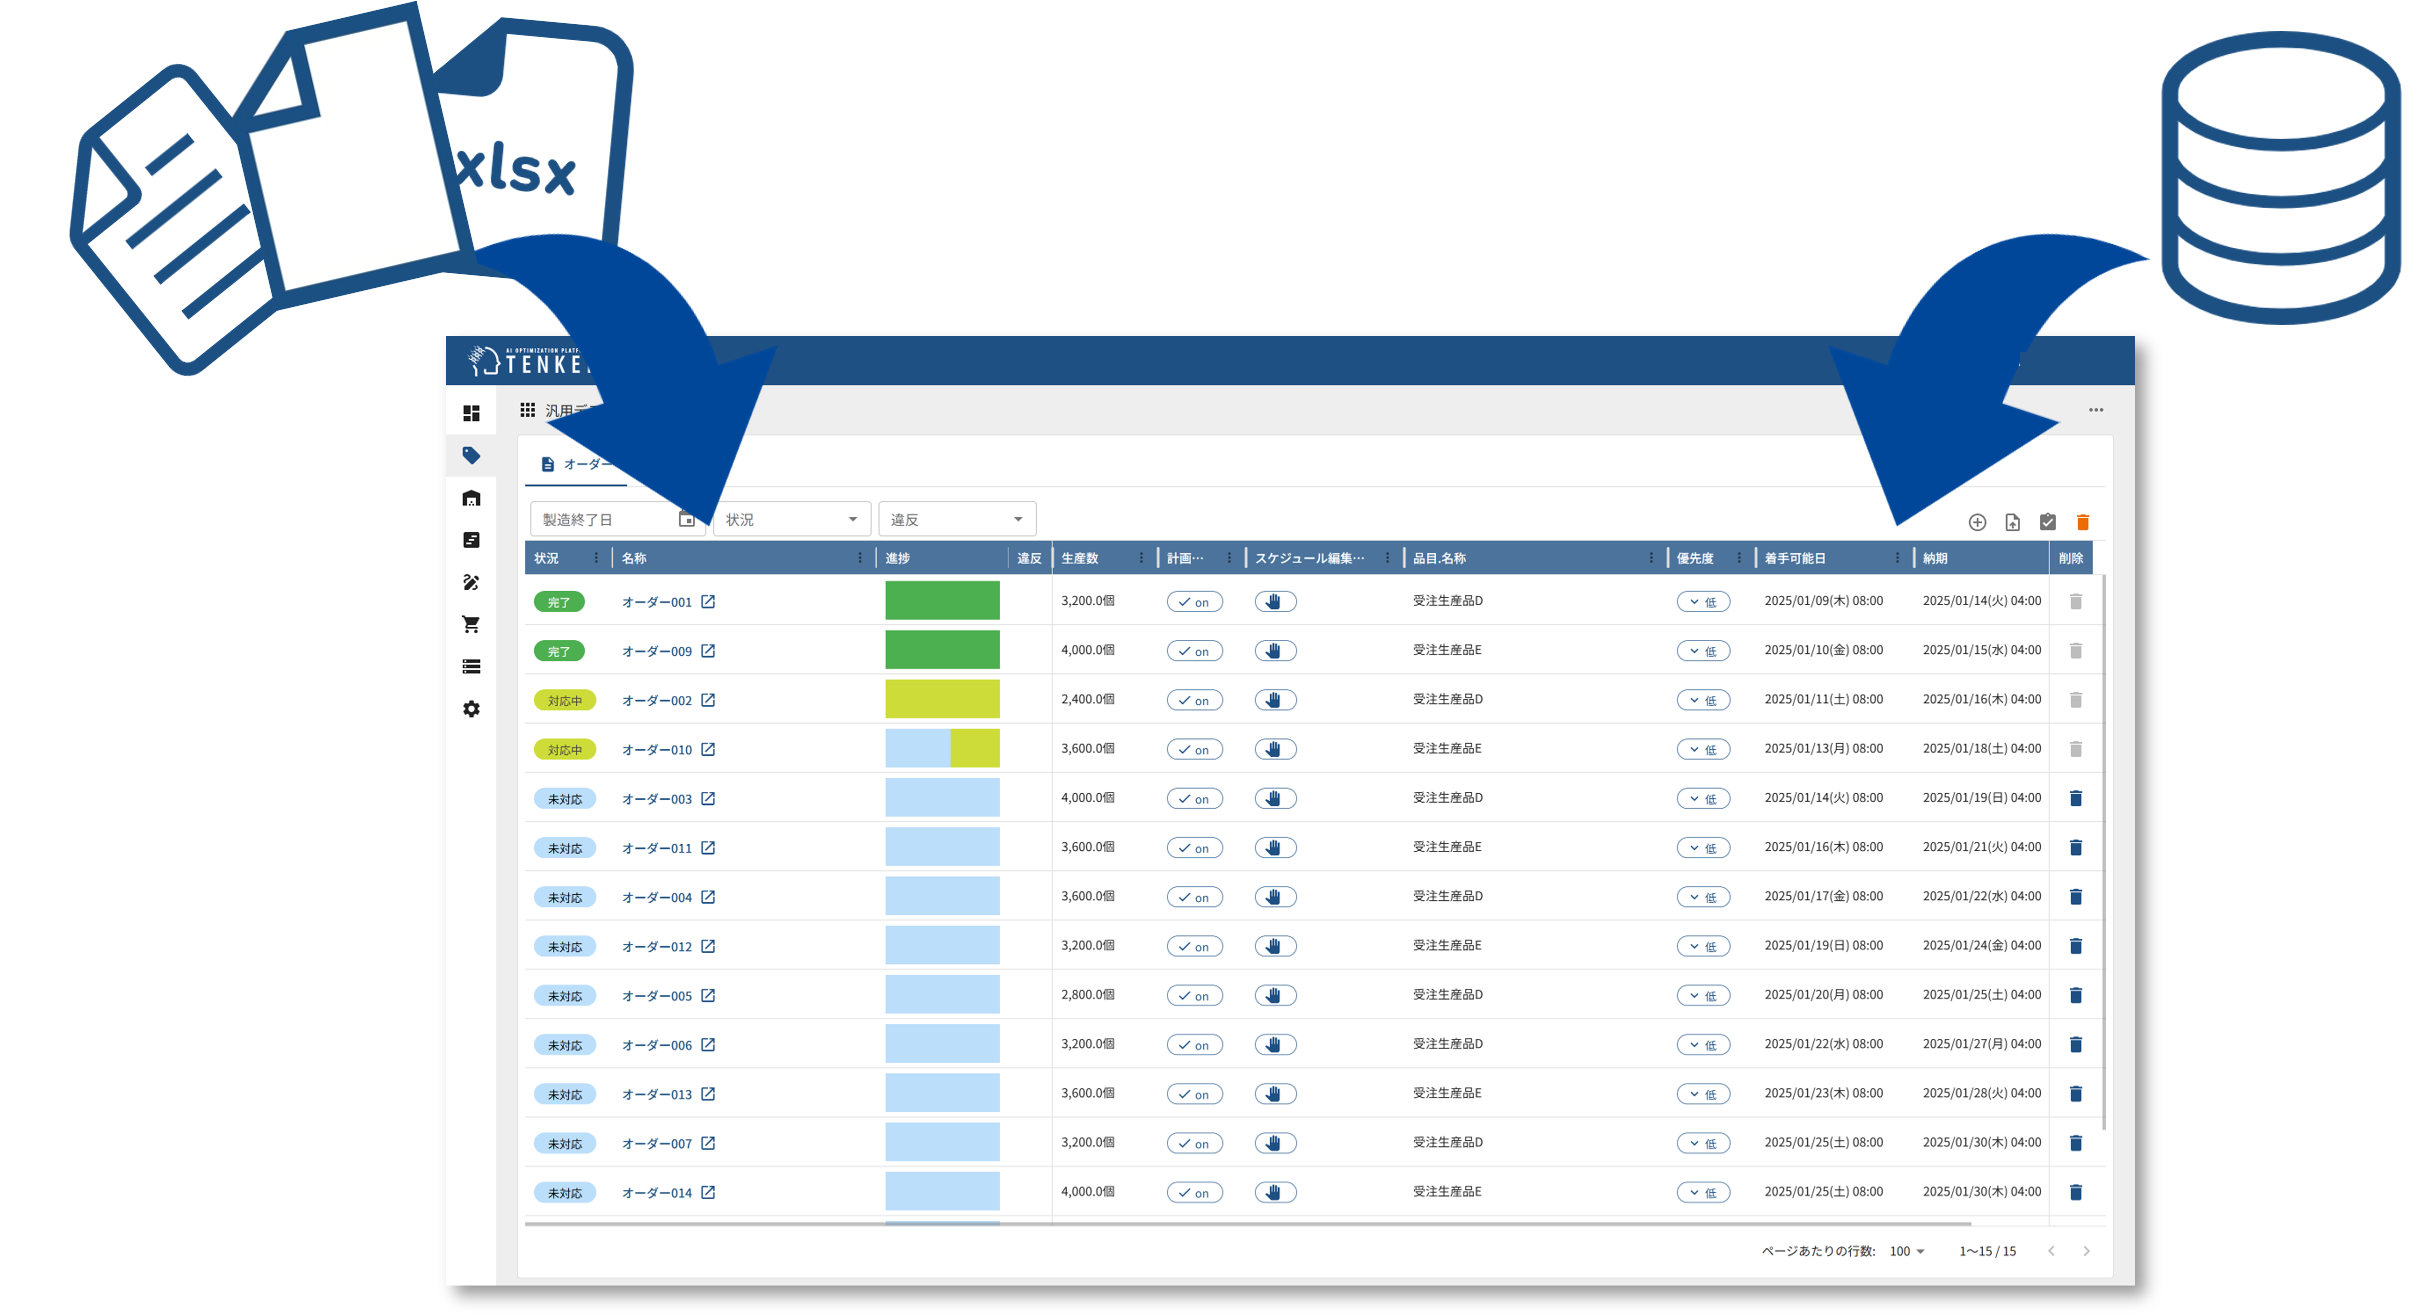
Task: Toggle the 計画 on switch for オーダー005
Action: click(x=1194, y=996)
